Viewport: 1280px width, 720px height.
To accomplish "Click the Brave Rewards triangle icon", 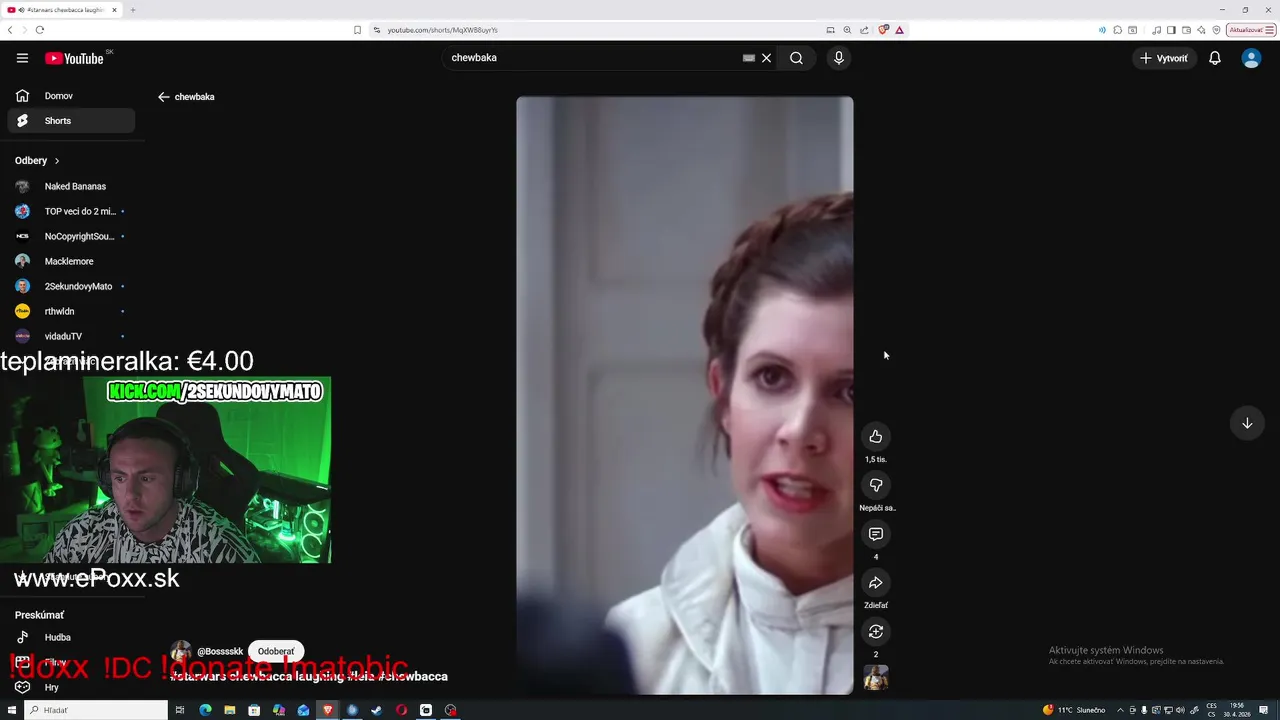I will [899, 30].
